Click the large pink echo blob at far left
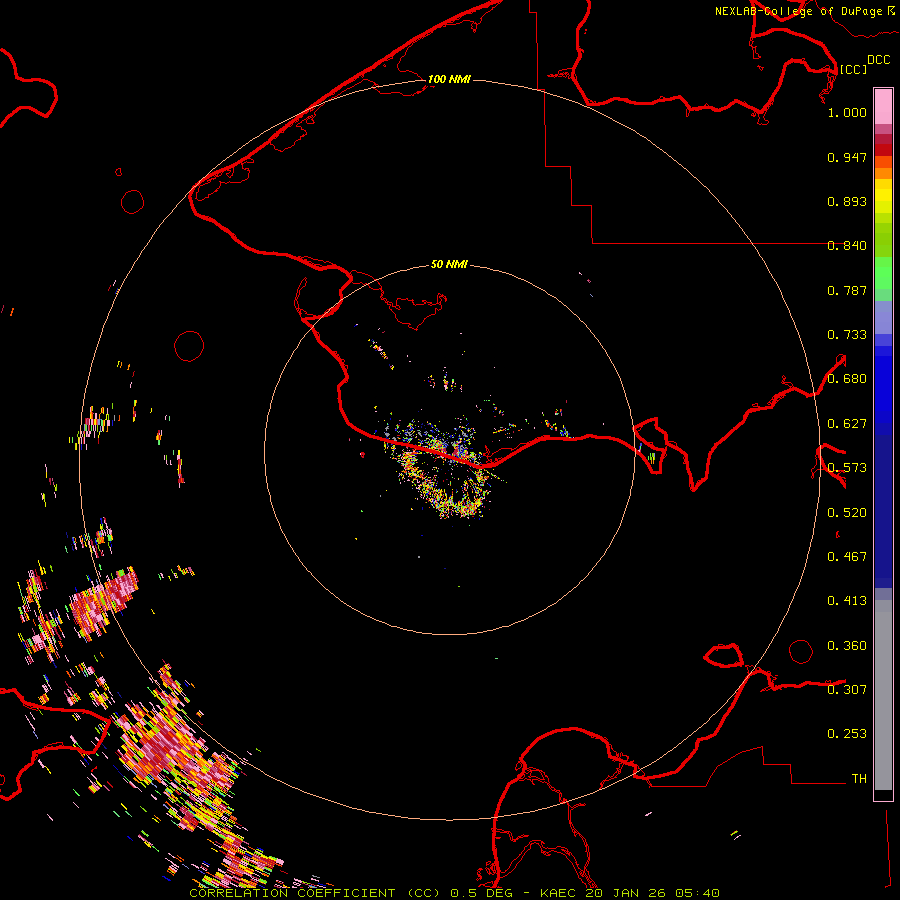Screen dimensions: 900x900 point(98,605)
